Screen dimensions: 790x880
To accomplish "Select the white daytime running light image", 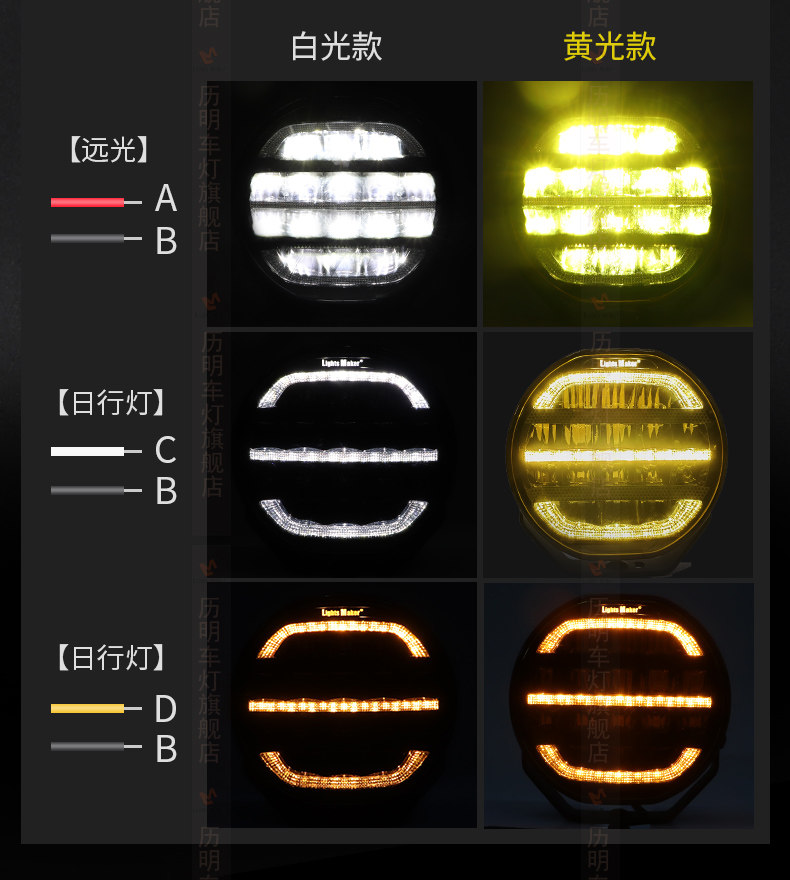I will (342, 455).
